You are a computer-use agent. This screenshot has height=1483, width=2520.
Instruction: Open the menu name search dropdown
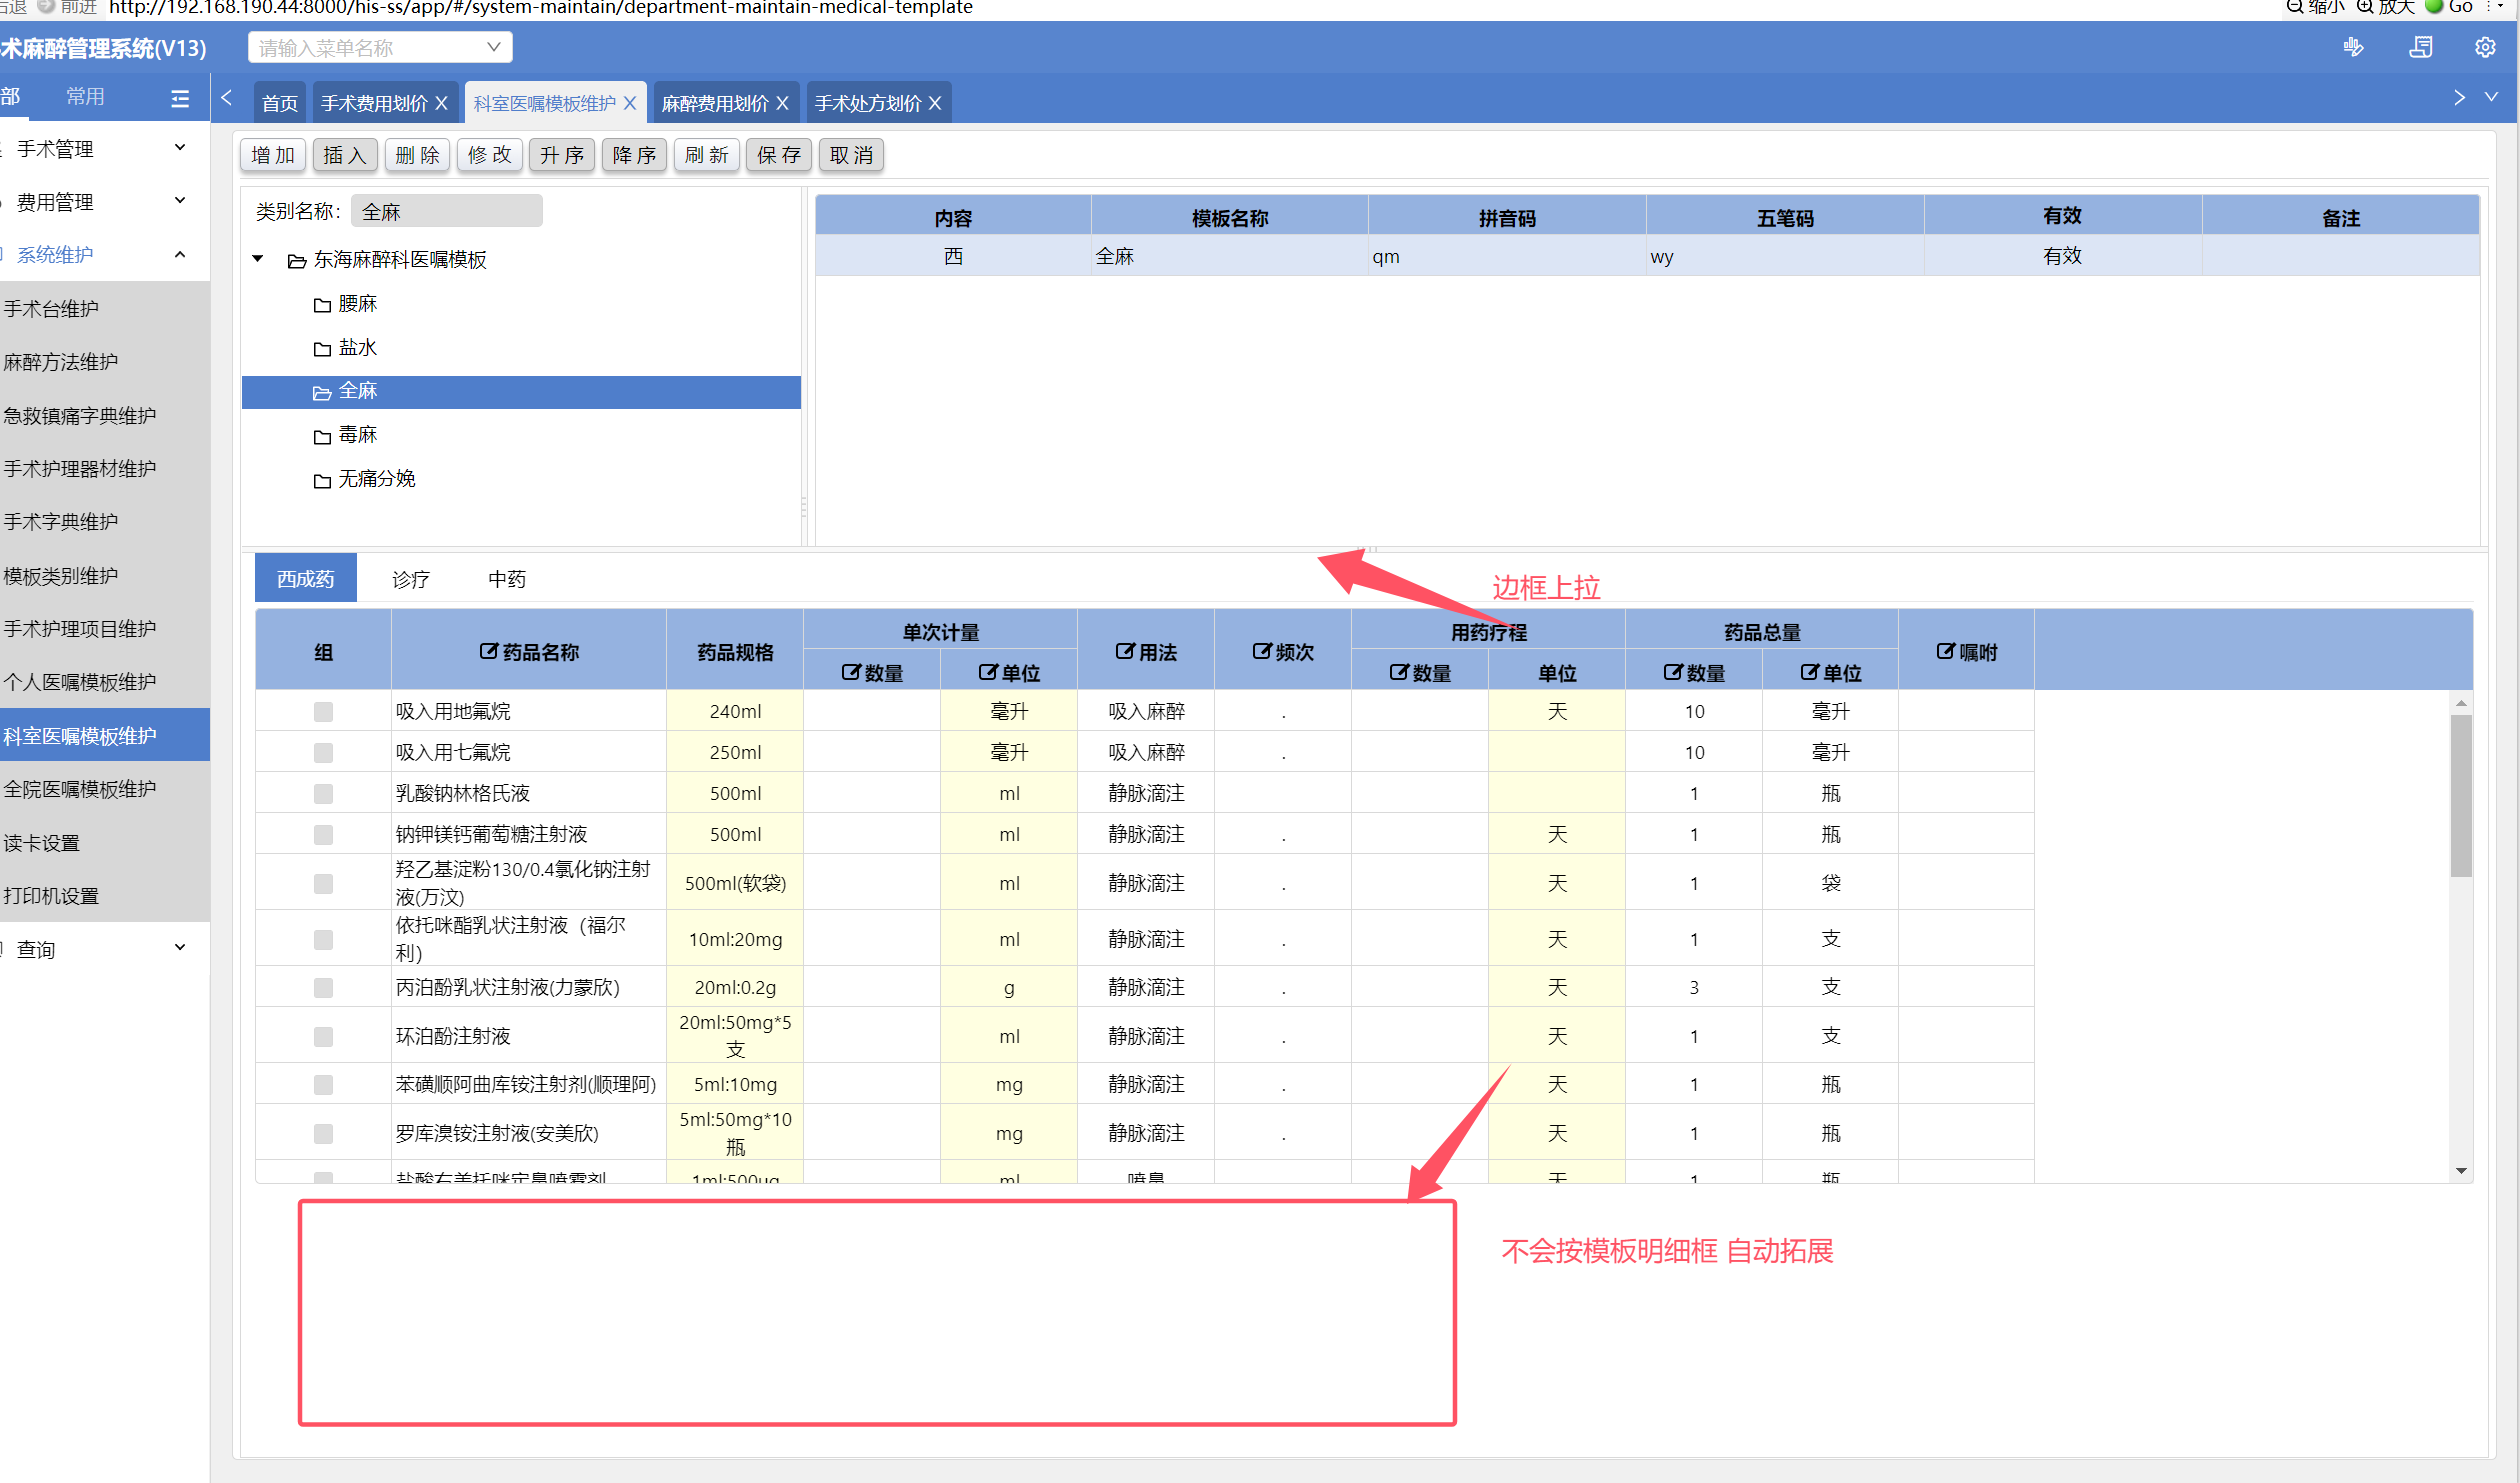tap(493, 47)
